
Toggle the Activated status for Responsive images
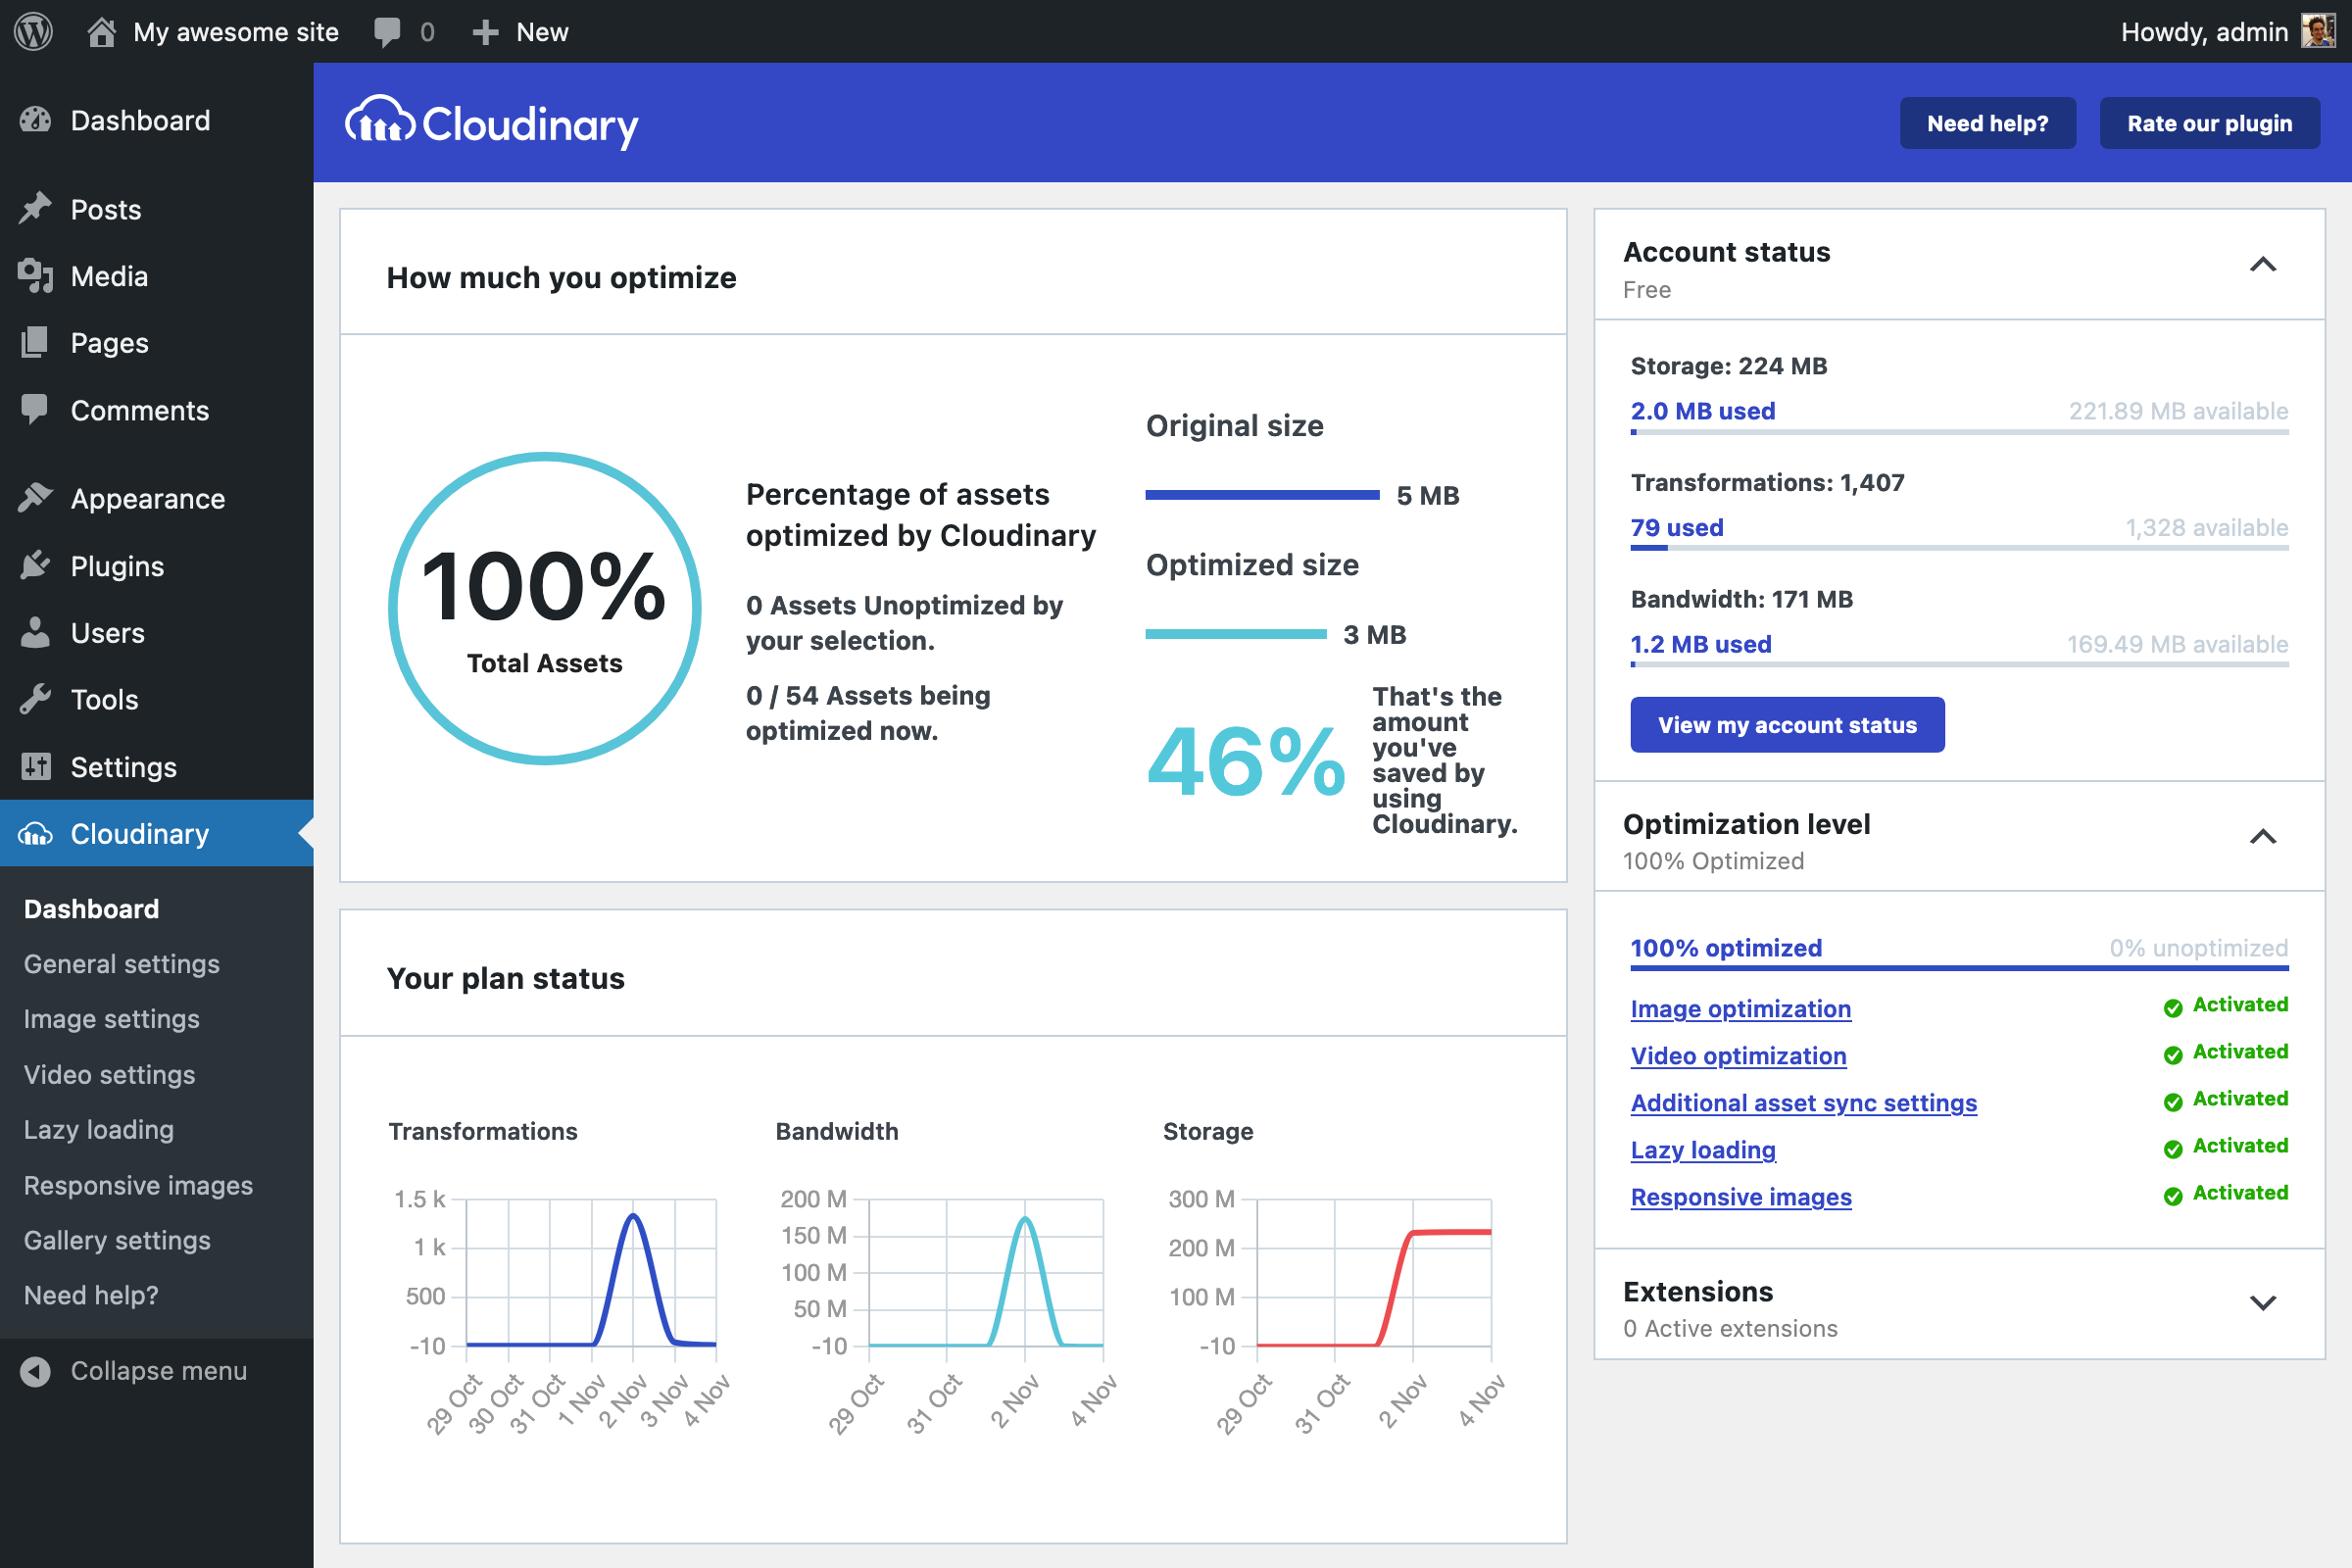[x=2228, y=1193]
